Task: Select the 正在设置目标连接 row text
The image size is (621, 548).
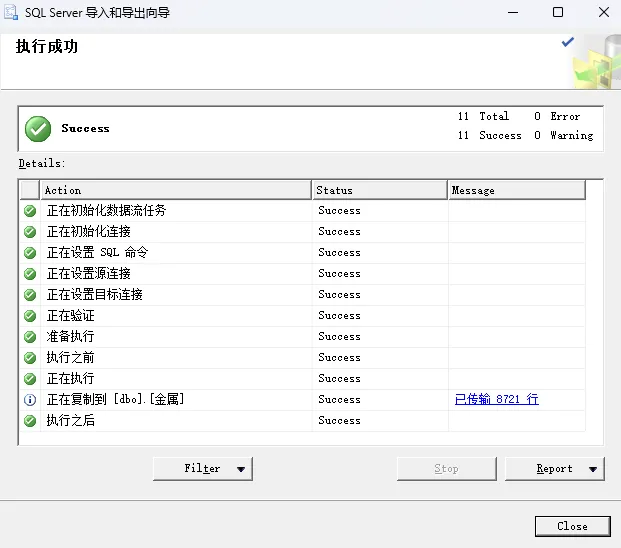Action: [95, 294]
